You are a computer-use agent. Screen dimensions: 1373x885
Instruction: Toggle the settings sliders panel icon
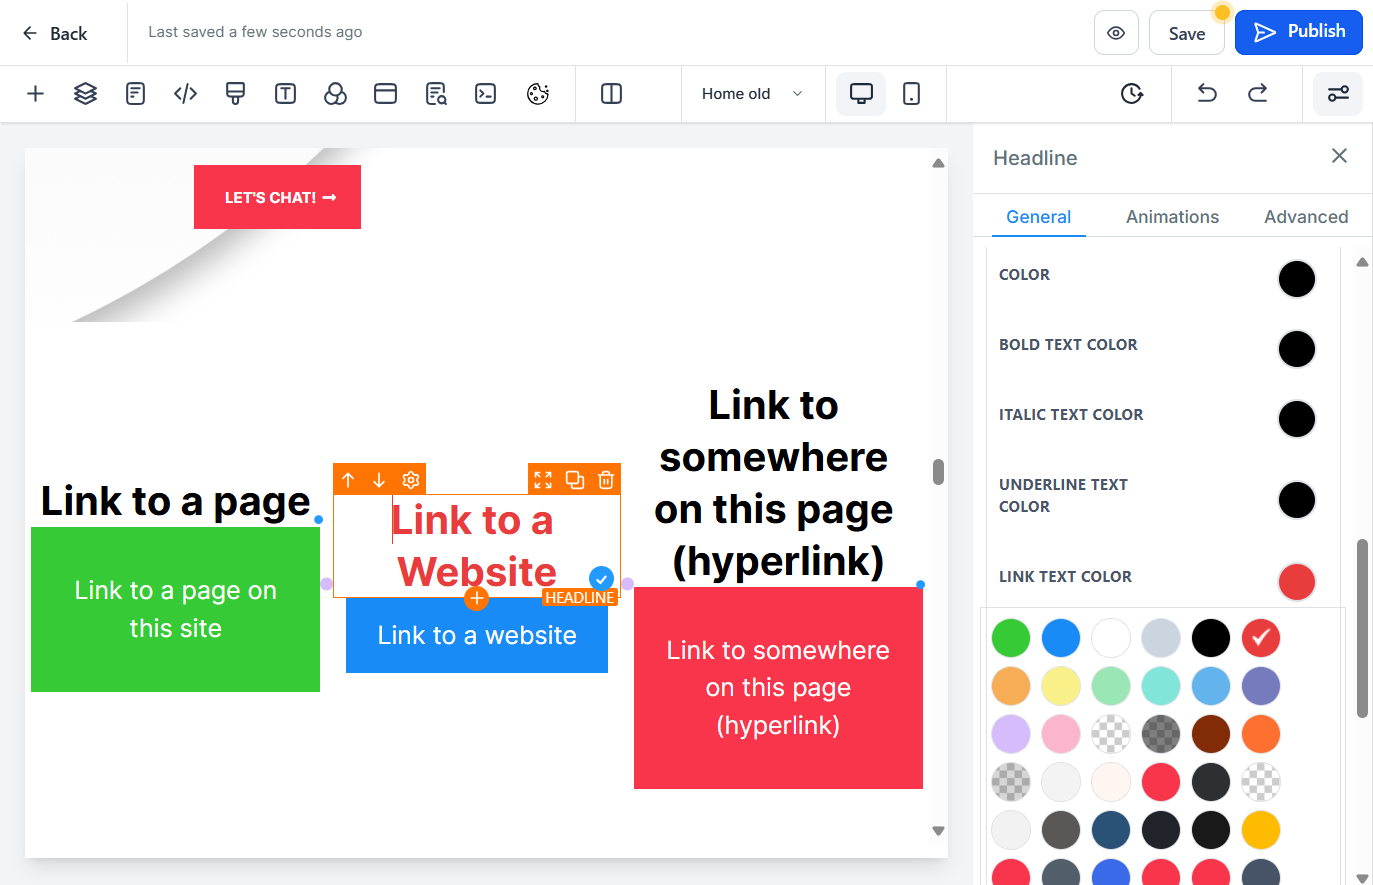(x=1338, y=94)
